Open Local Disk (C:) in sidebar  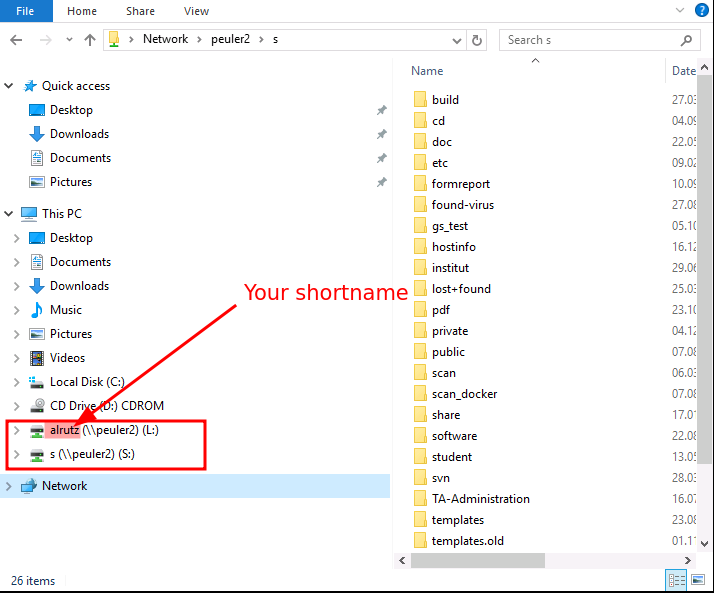87,382
